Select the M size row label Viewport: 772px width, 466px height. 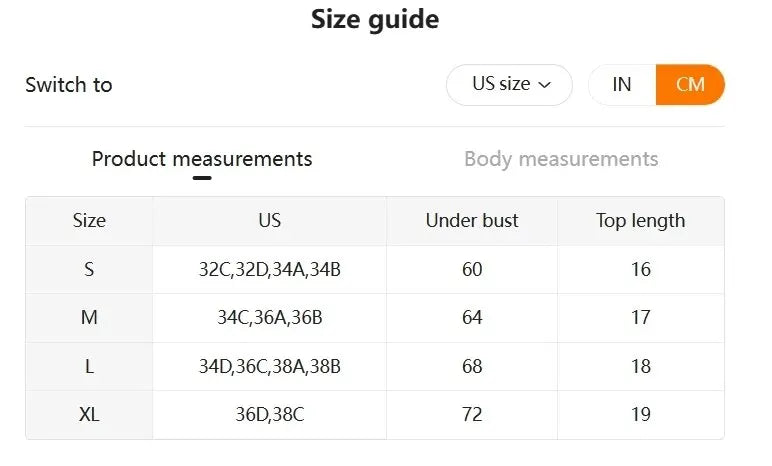(89, 318)
